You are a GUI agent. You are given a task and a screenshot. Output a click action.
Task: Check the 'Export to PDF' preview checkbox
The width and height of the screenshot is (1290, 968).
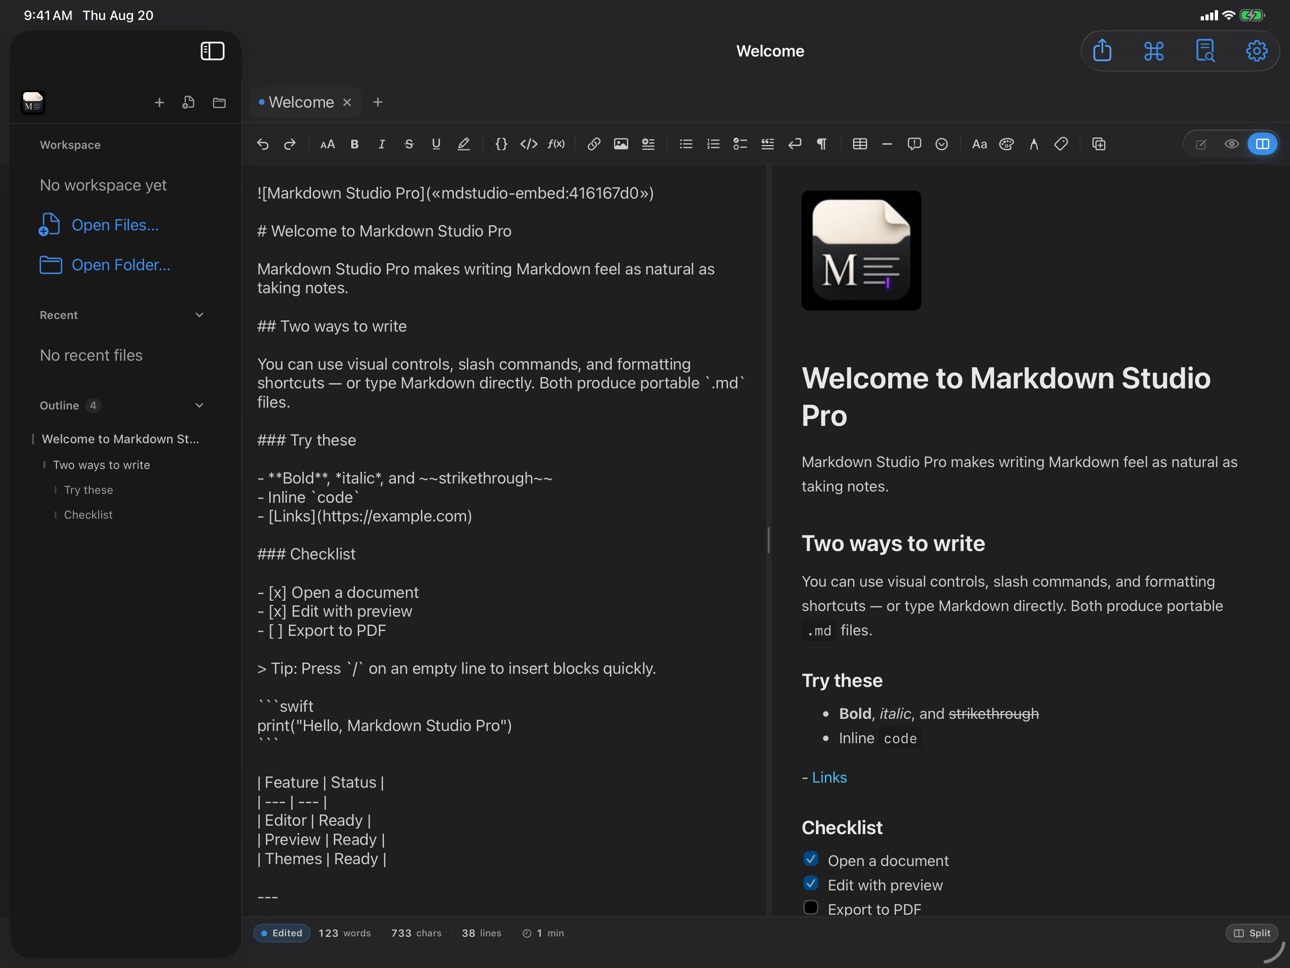pos(811,908)
